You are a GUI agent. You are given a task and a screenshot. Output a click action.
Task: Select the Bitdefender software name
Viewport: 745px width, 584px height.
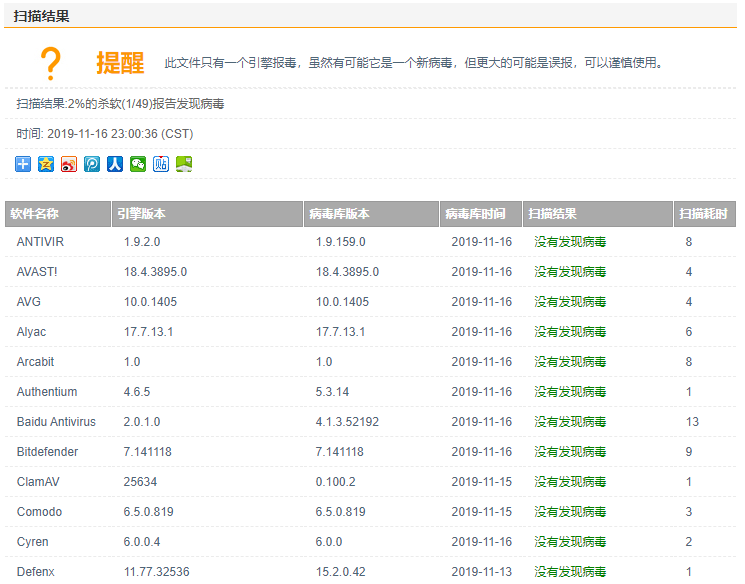47,451
